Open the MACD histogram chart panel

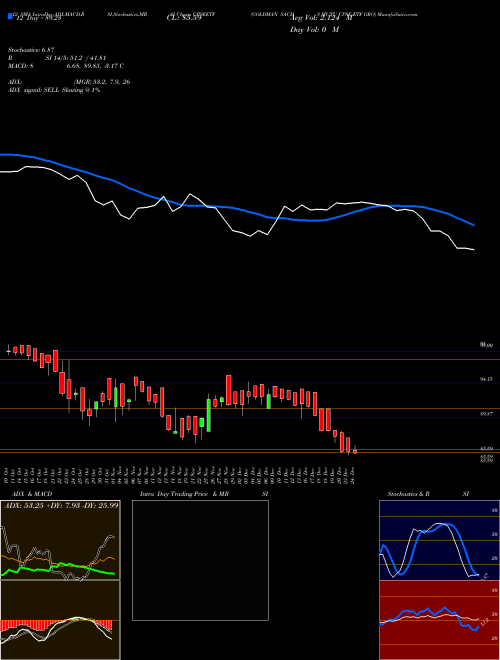tap(60, 620)
